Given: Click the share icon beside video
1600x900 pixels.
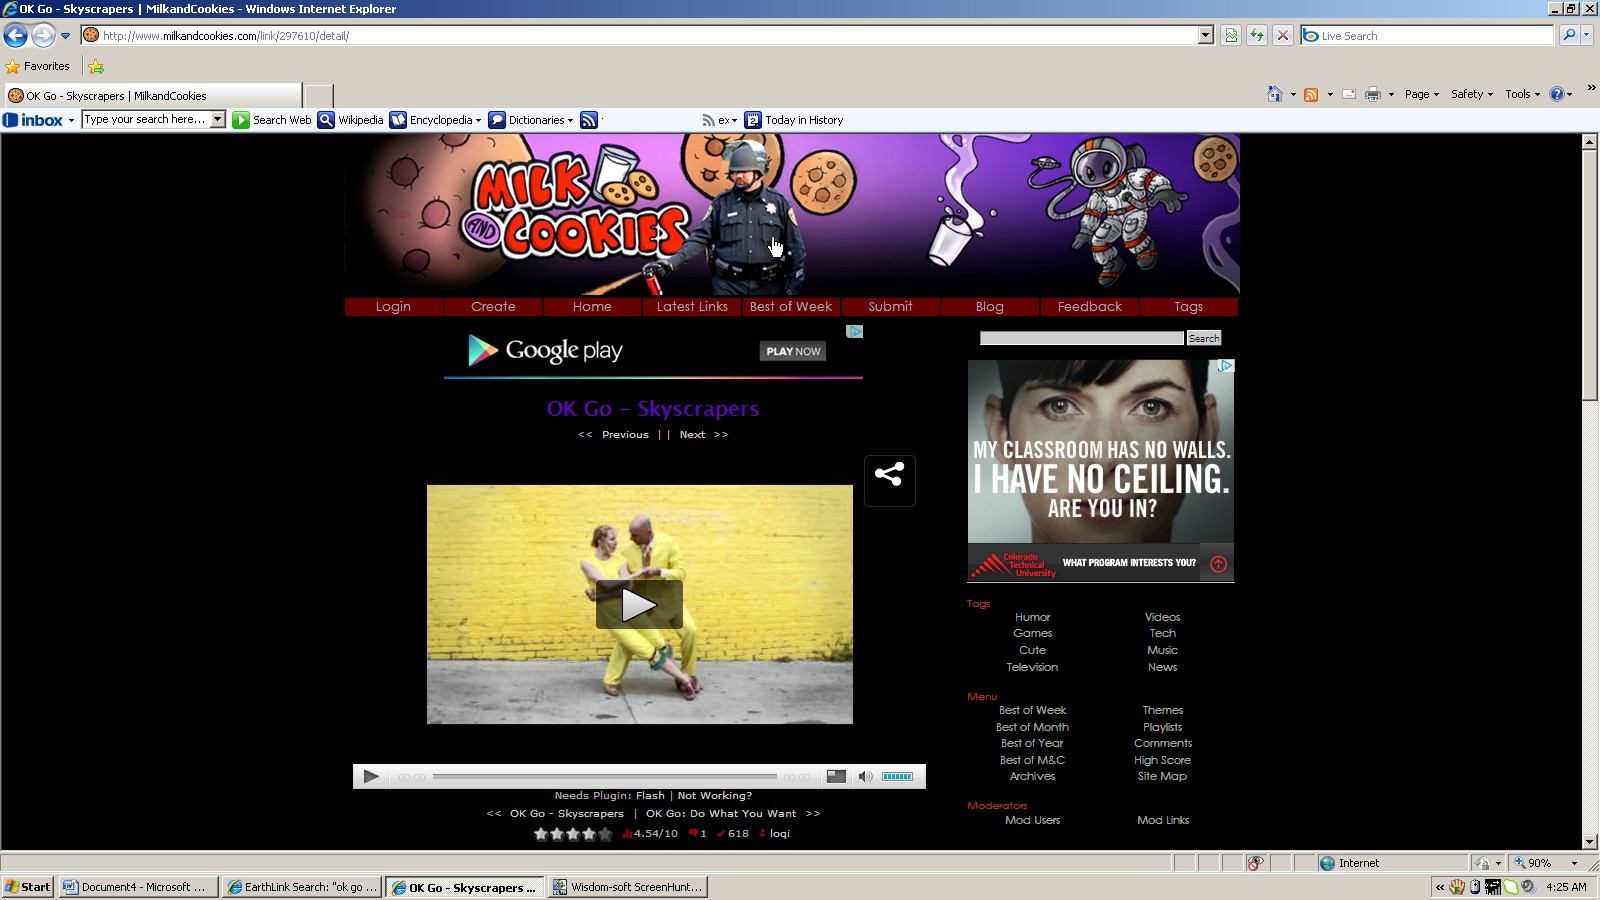Looking at the screenshot, I should pos(890,481).
